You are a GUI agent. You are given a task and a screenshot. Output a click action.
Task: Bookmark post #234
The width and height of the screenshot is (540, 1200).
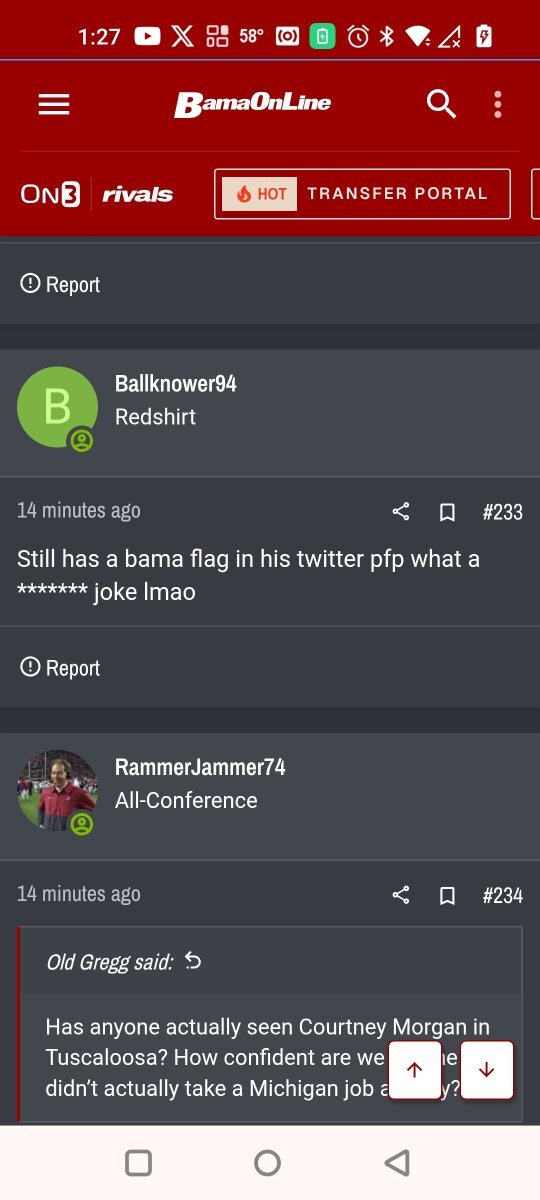447,895
